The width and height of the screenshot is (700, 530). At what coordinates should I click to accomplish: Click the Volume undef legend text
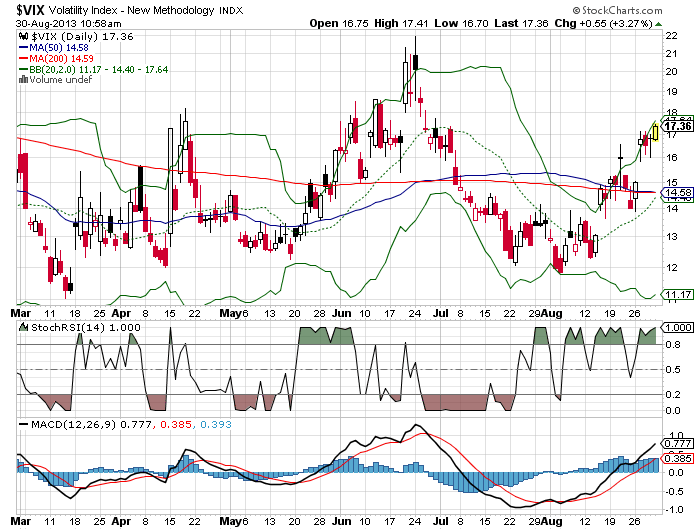61,79
